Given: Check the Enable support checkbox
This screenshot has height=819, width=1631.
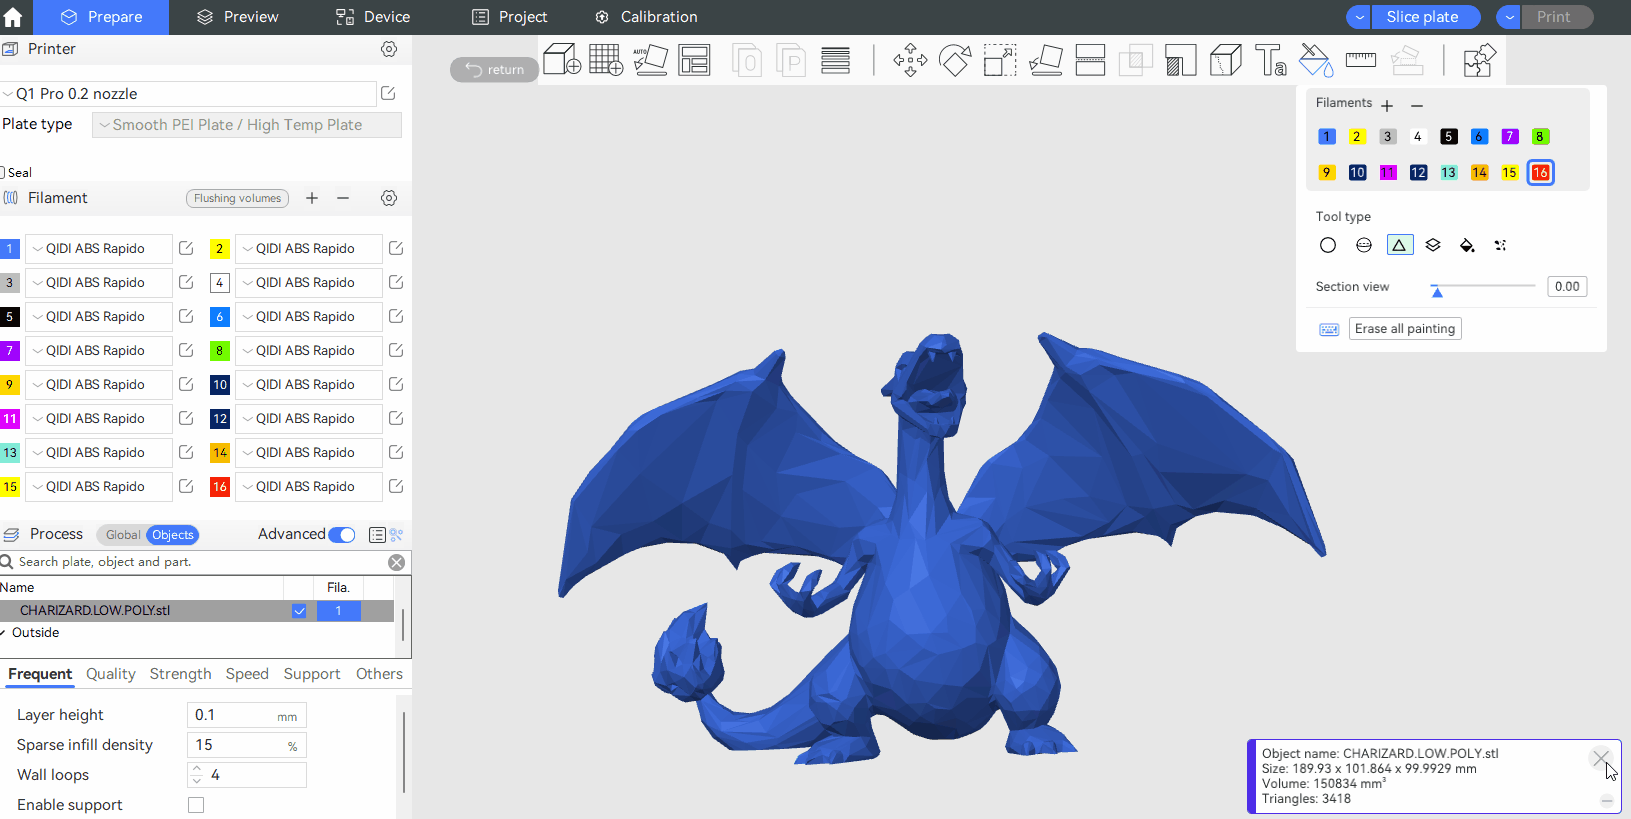Looking at the screenshot, I should [x=196, y=805].
